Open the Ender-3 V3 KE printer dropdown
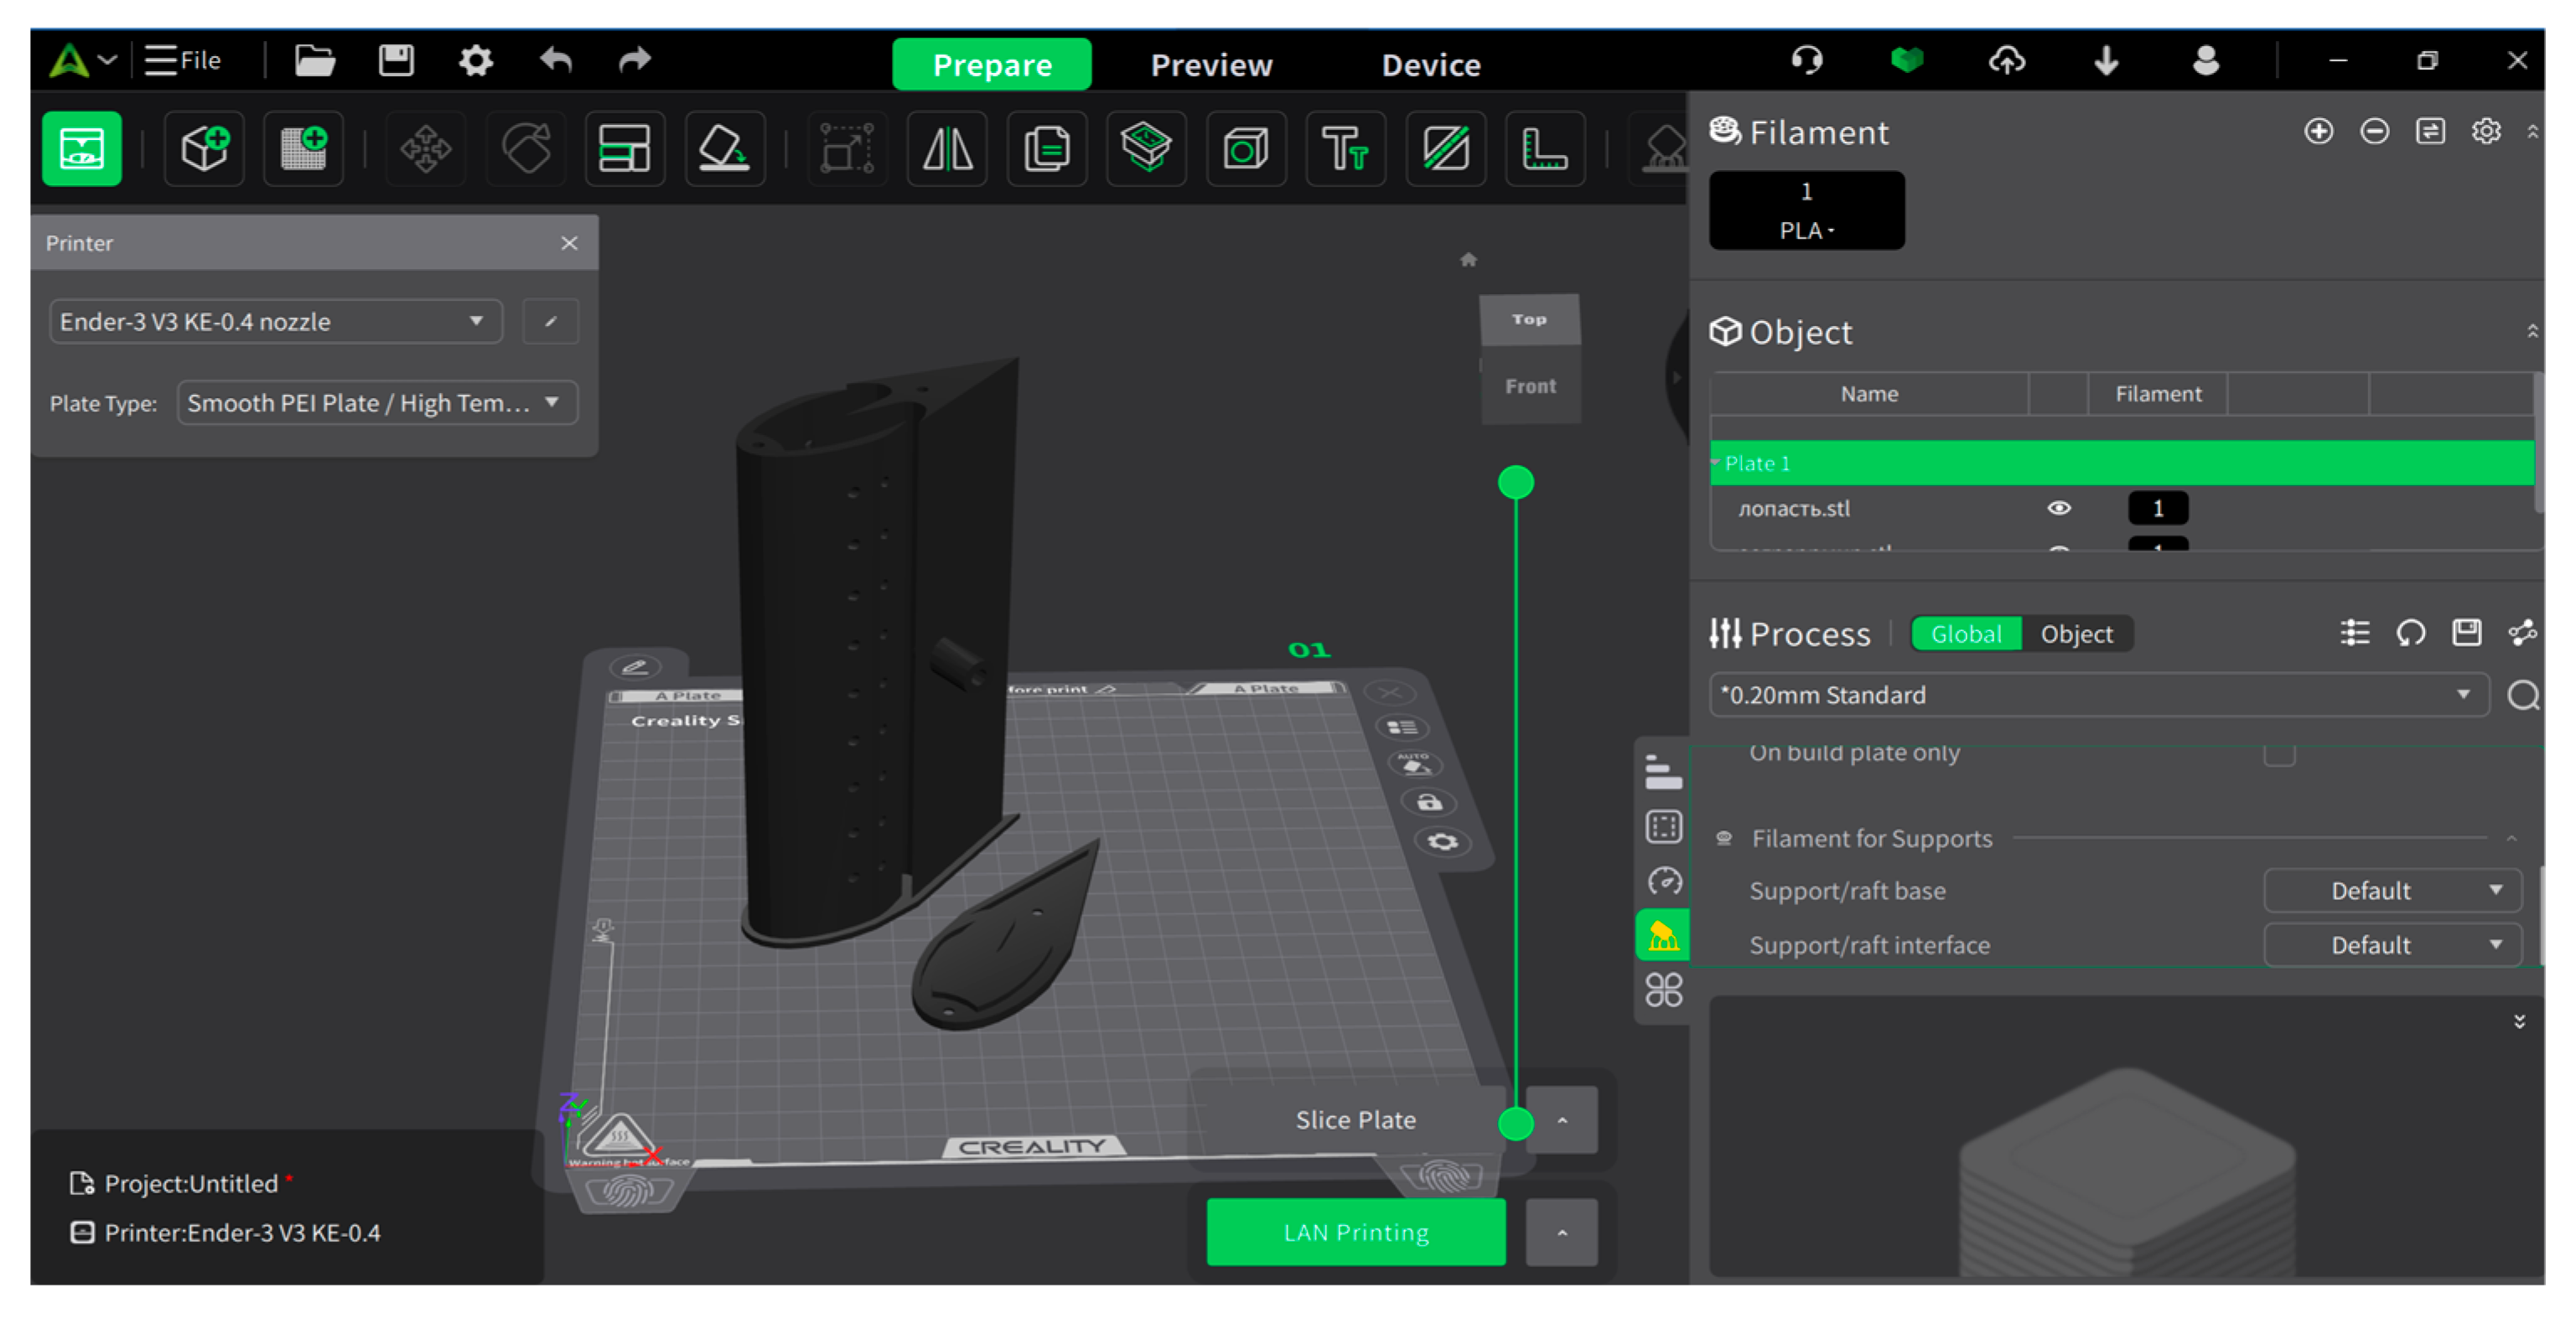 coord(275,322)
